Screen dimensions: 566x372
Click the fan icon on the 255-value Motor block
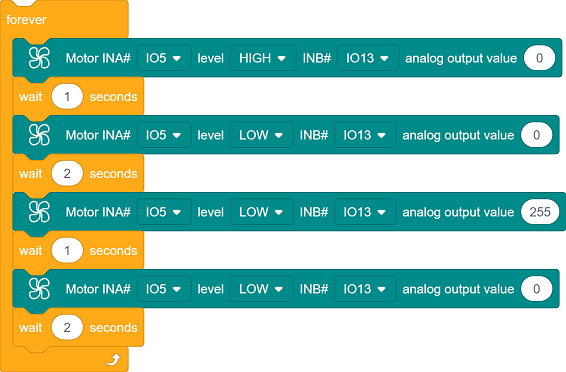point(39,212)
